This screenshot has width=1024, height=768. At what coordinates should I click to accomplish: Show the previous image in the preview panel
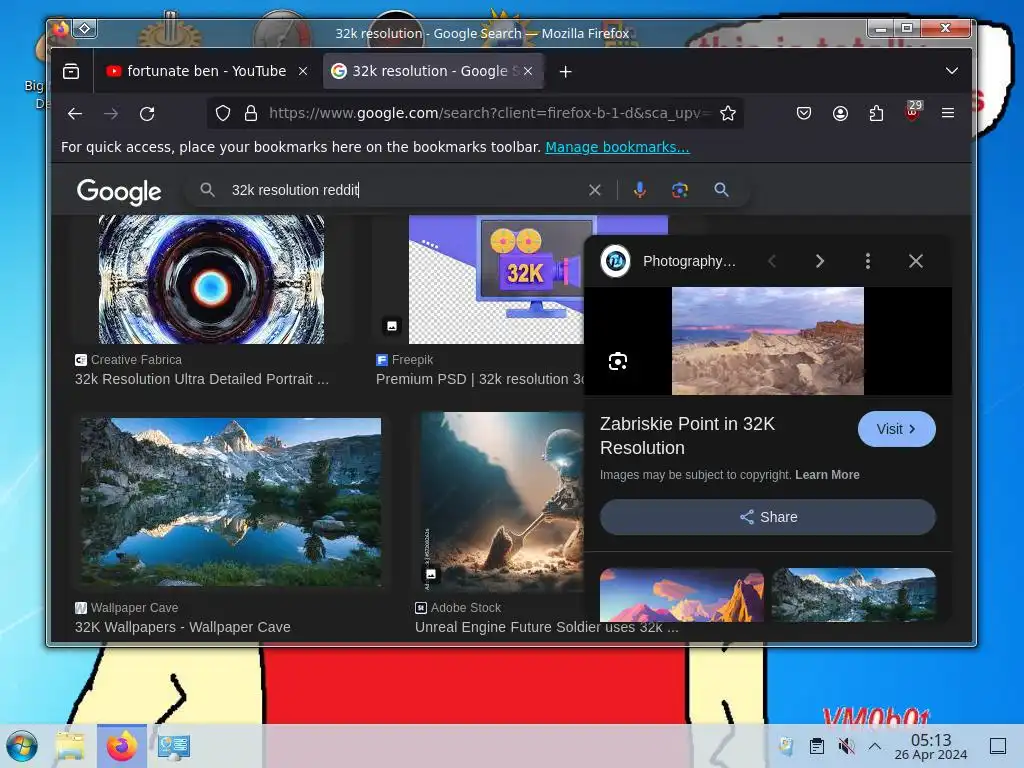773,261
